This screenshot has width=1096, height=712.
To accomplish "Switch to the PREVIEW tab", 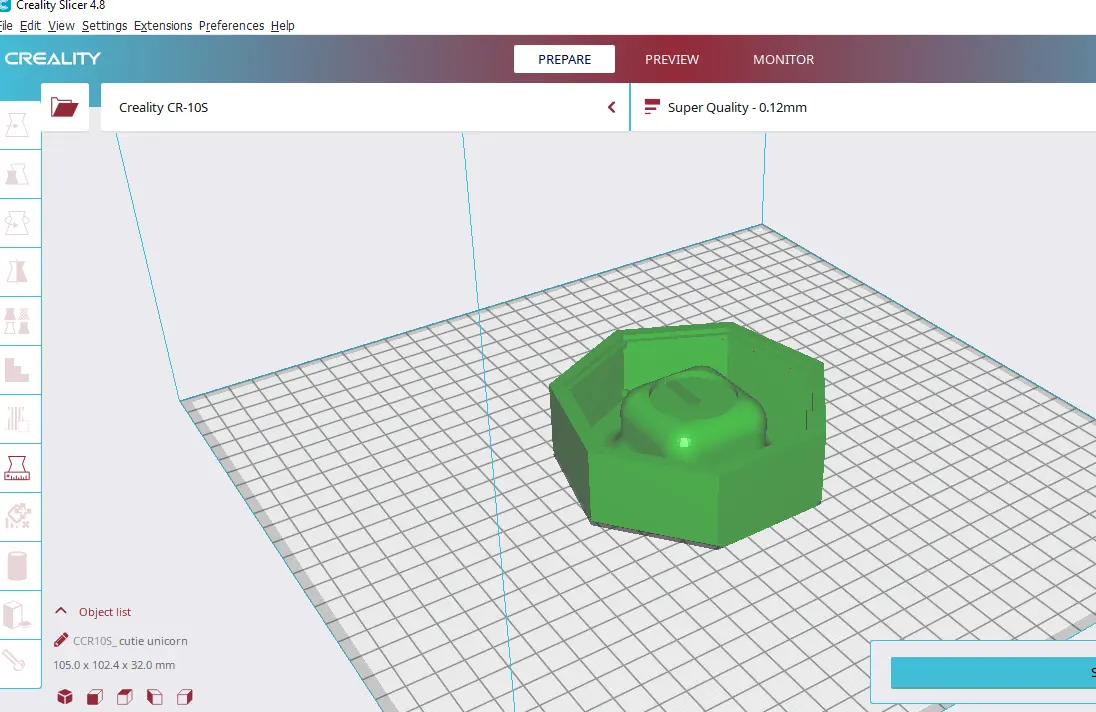I will (x=672, y=59).
